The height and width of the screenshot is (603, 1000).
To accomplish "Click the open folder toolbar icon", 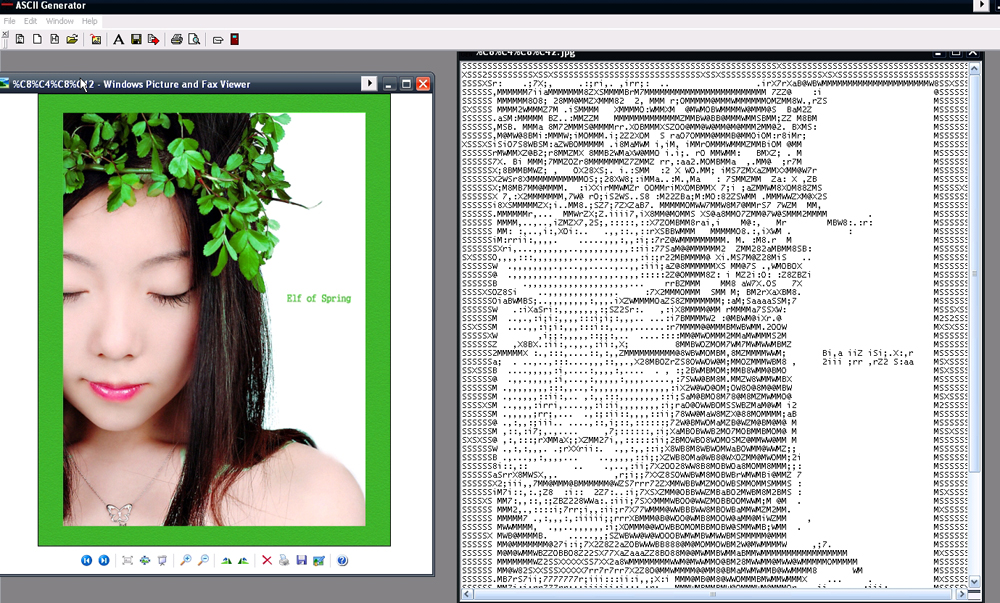I will [x=72, y=40].
